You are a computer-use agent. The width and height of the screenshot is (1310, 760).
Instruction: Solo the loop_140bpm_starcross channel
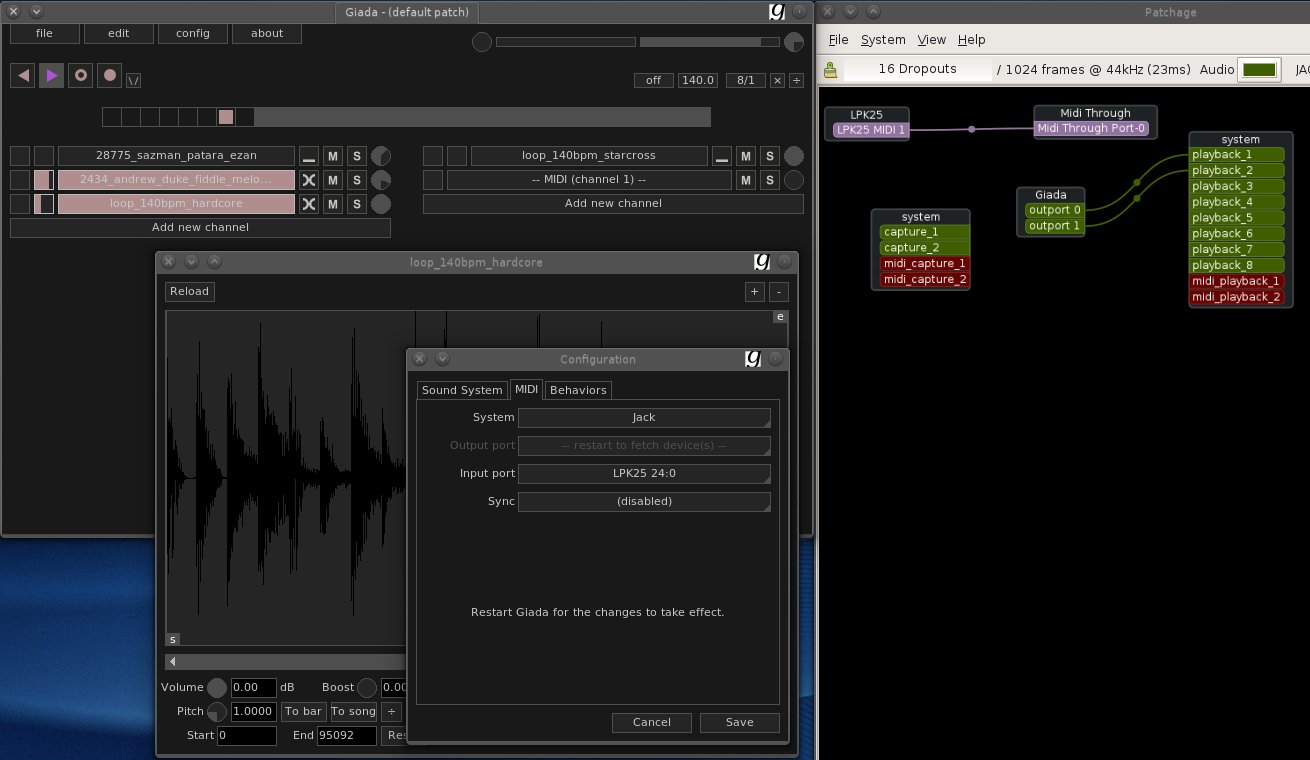769,156
